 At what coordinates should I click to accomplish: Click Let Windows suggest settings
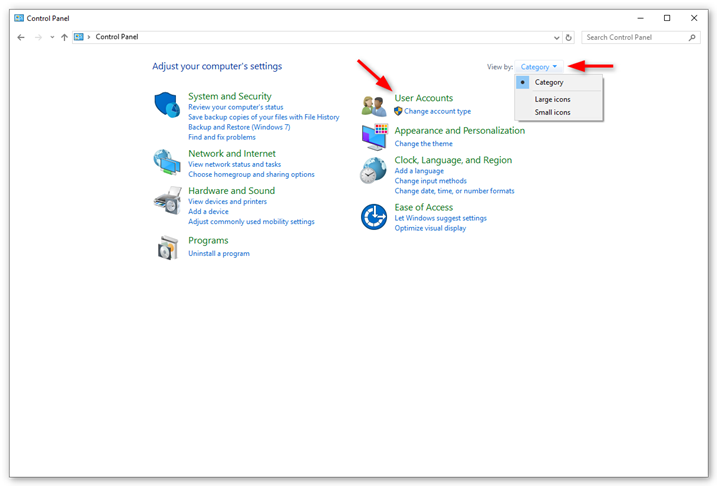click(x=440, y=218)
